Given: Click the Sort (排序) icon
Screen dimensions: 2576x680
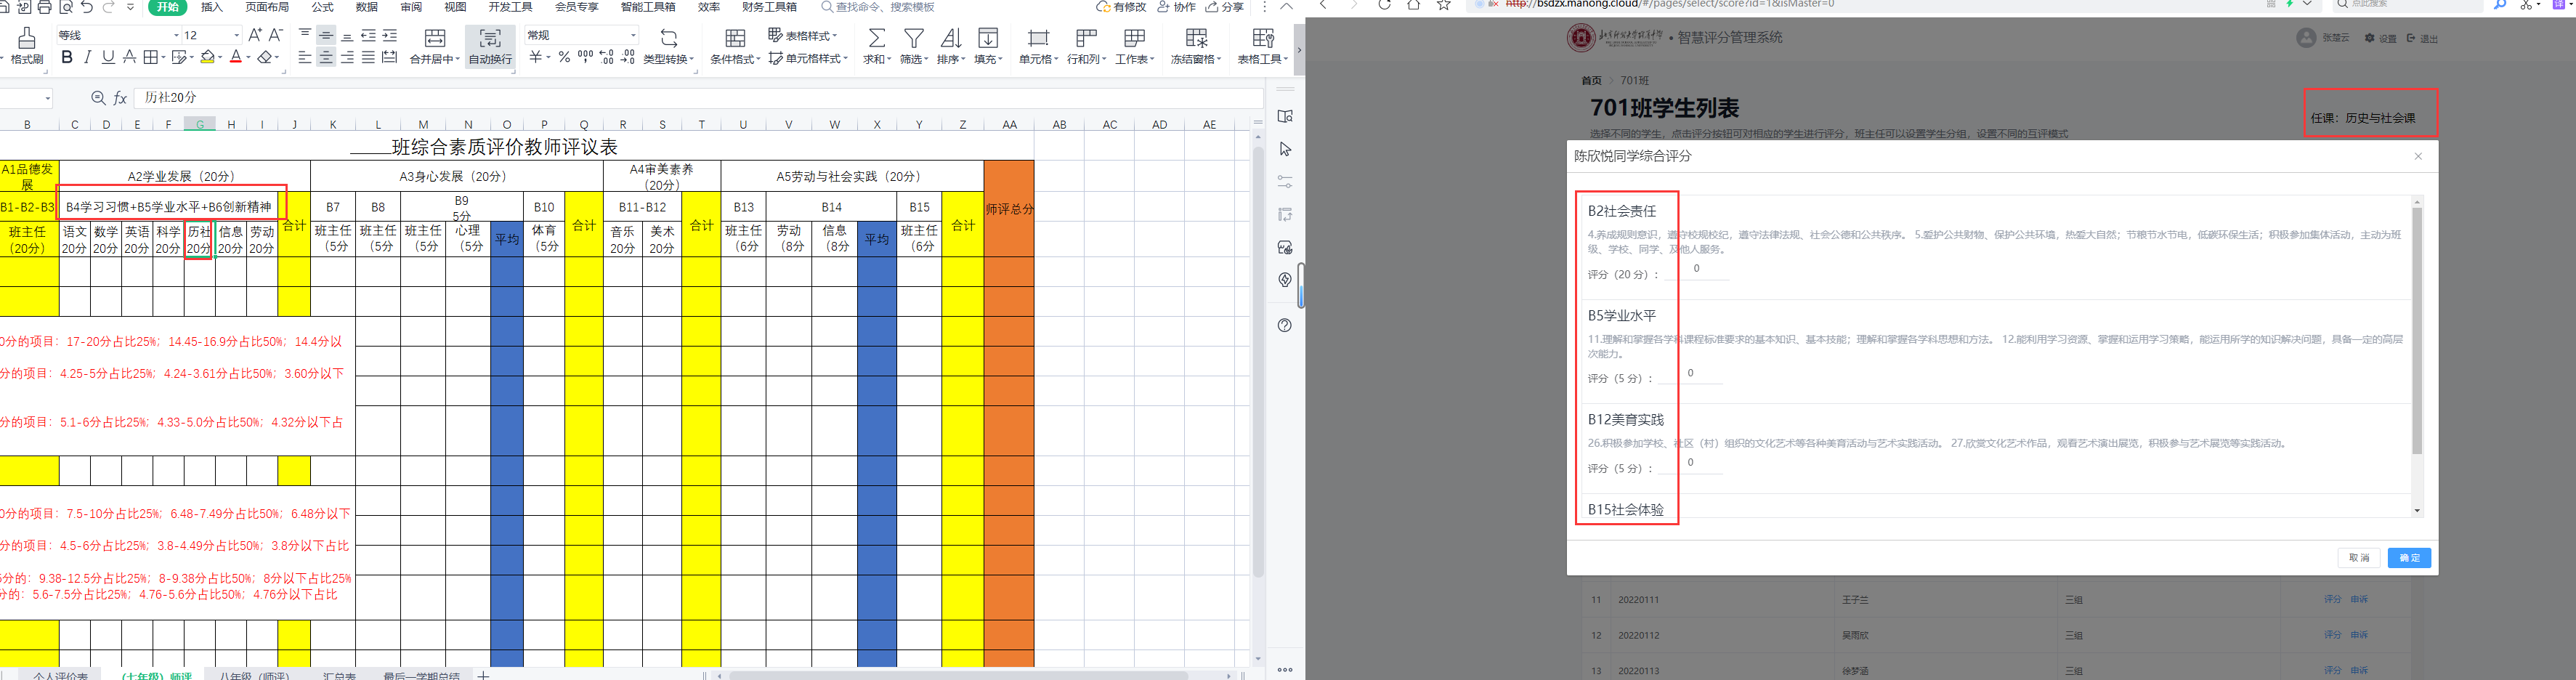Looking at the screenshot, I should pos(951,38).
